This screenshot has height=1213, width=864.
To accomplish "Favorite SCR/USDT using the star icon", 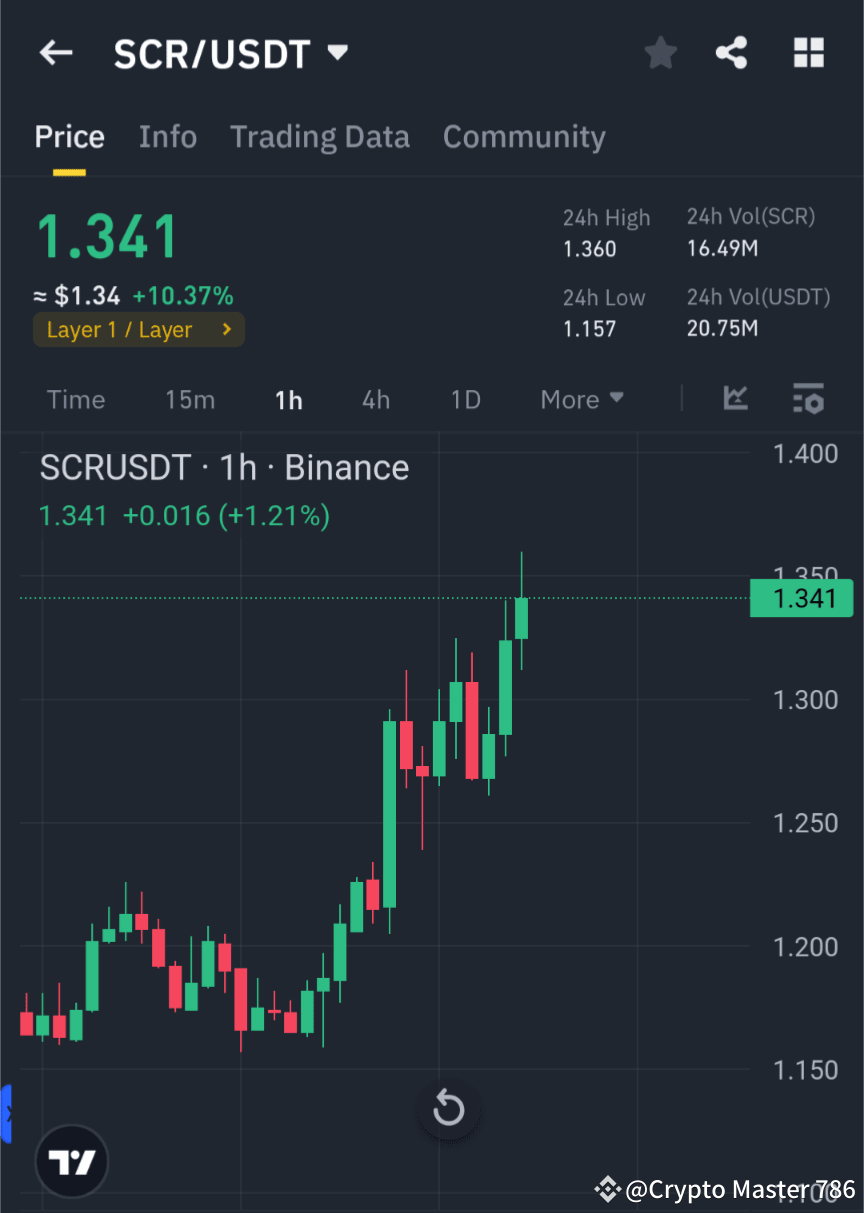I will click(660, 52).
